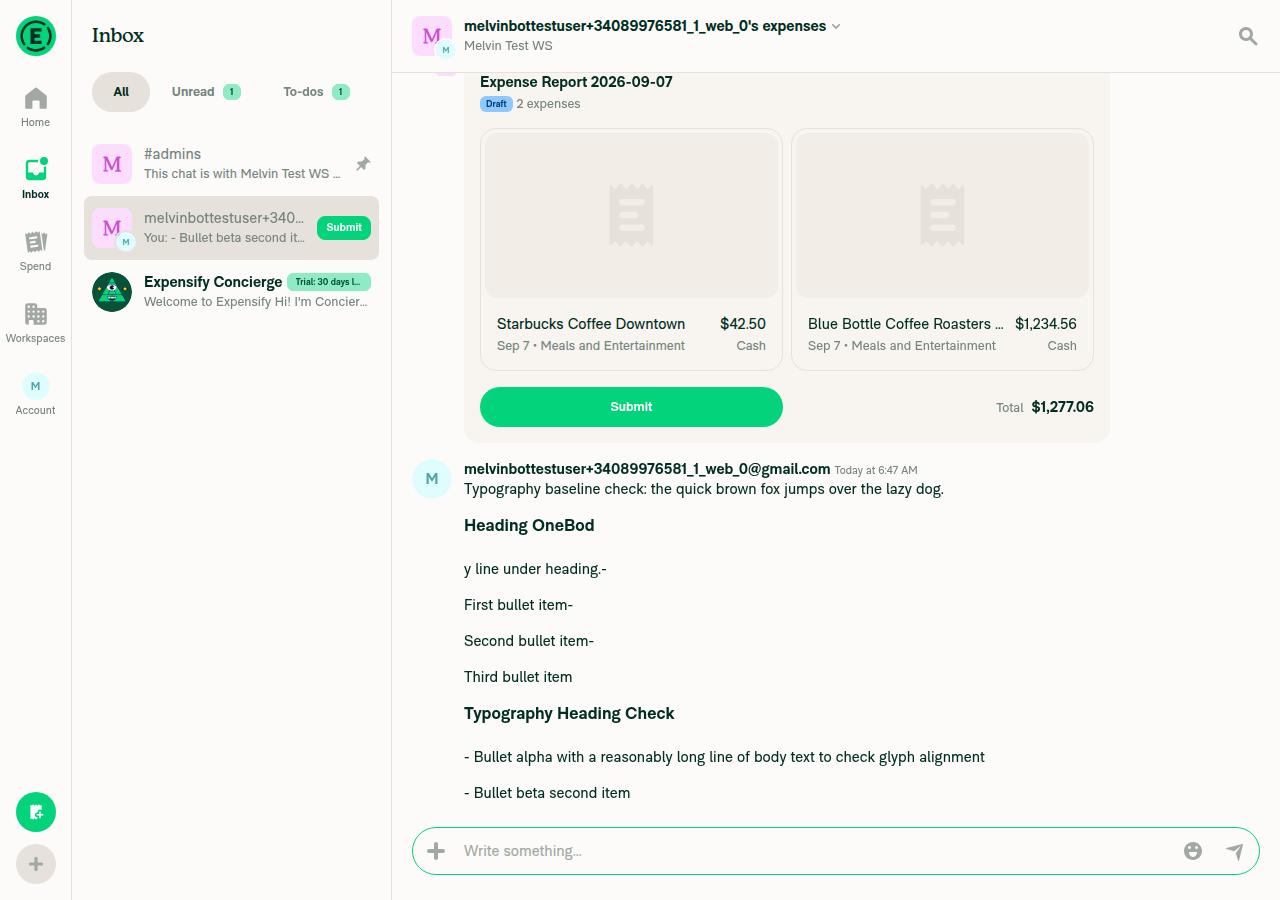This screenshot has height=900, width=1280.
Task: Focus the Write something message field
Action: (815, 851)
